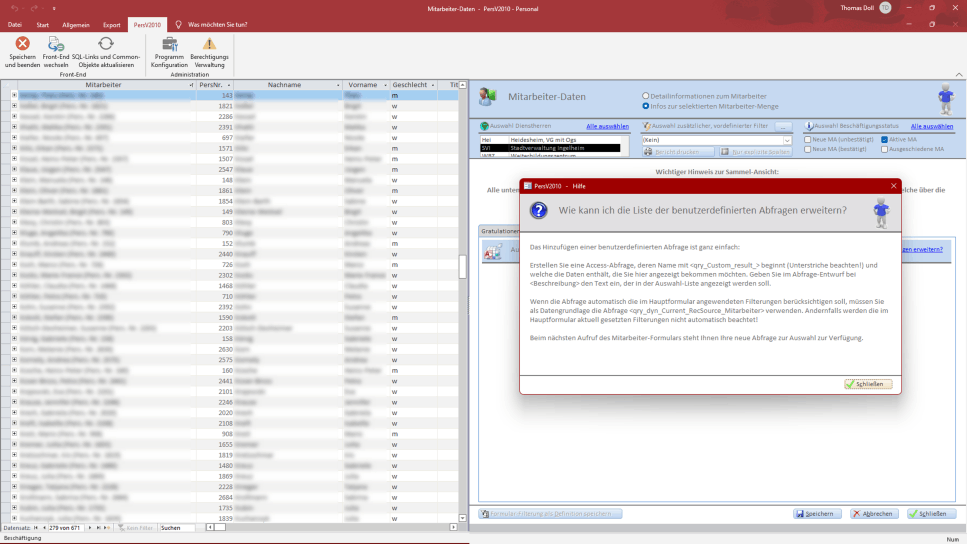The image size is (967, 544).
Task: Check Neue MA (unbestätigt) checkbox
Action: [808, 140]
